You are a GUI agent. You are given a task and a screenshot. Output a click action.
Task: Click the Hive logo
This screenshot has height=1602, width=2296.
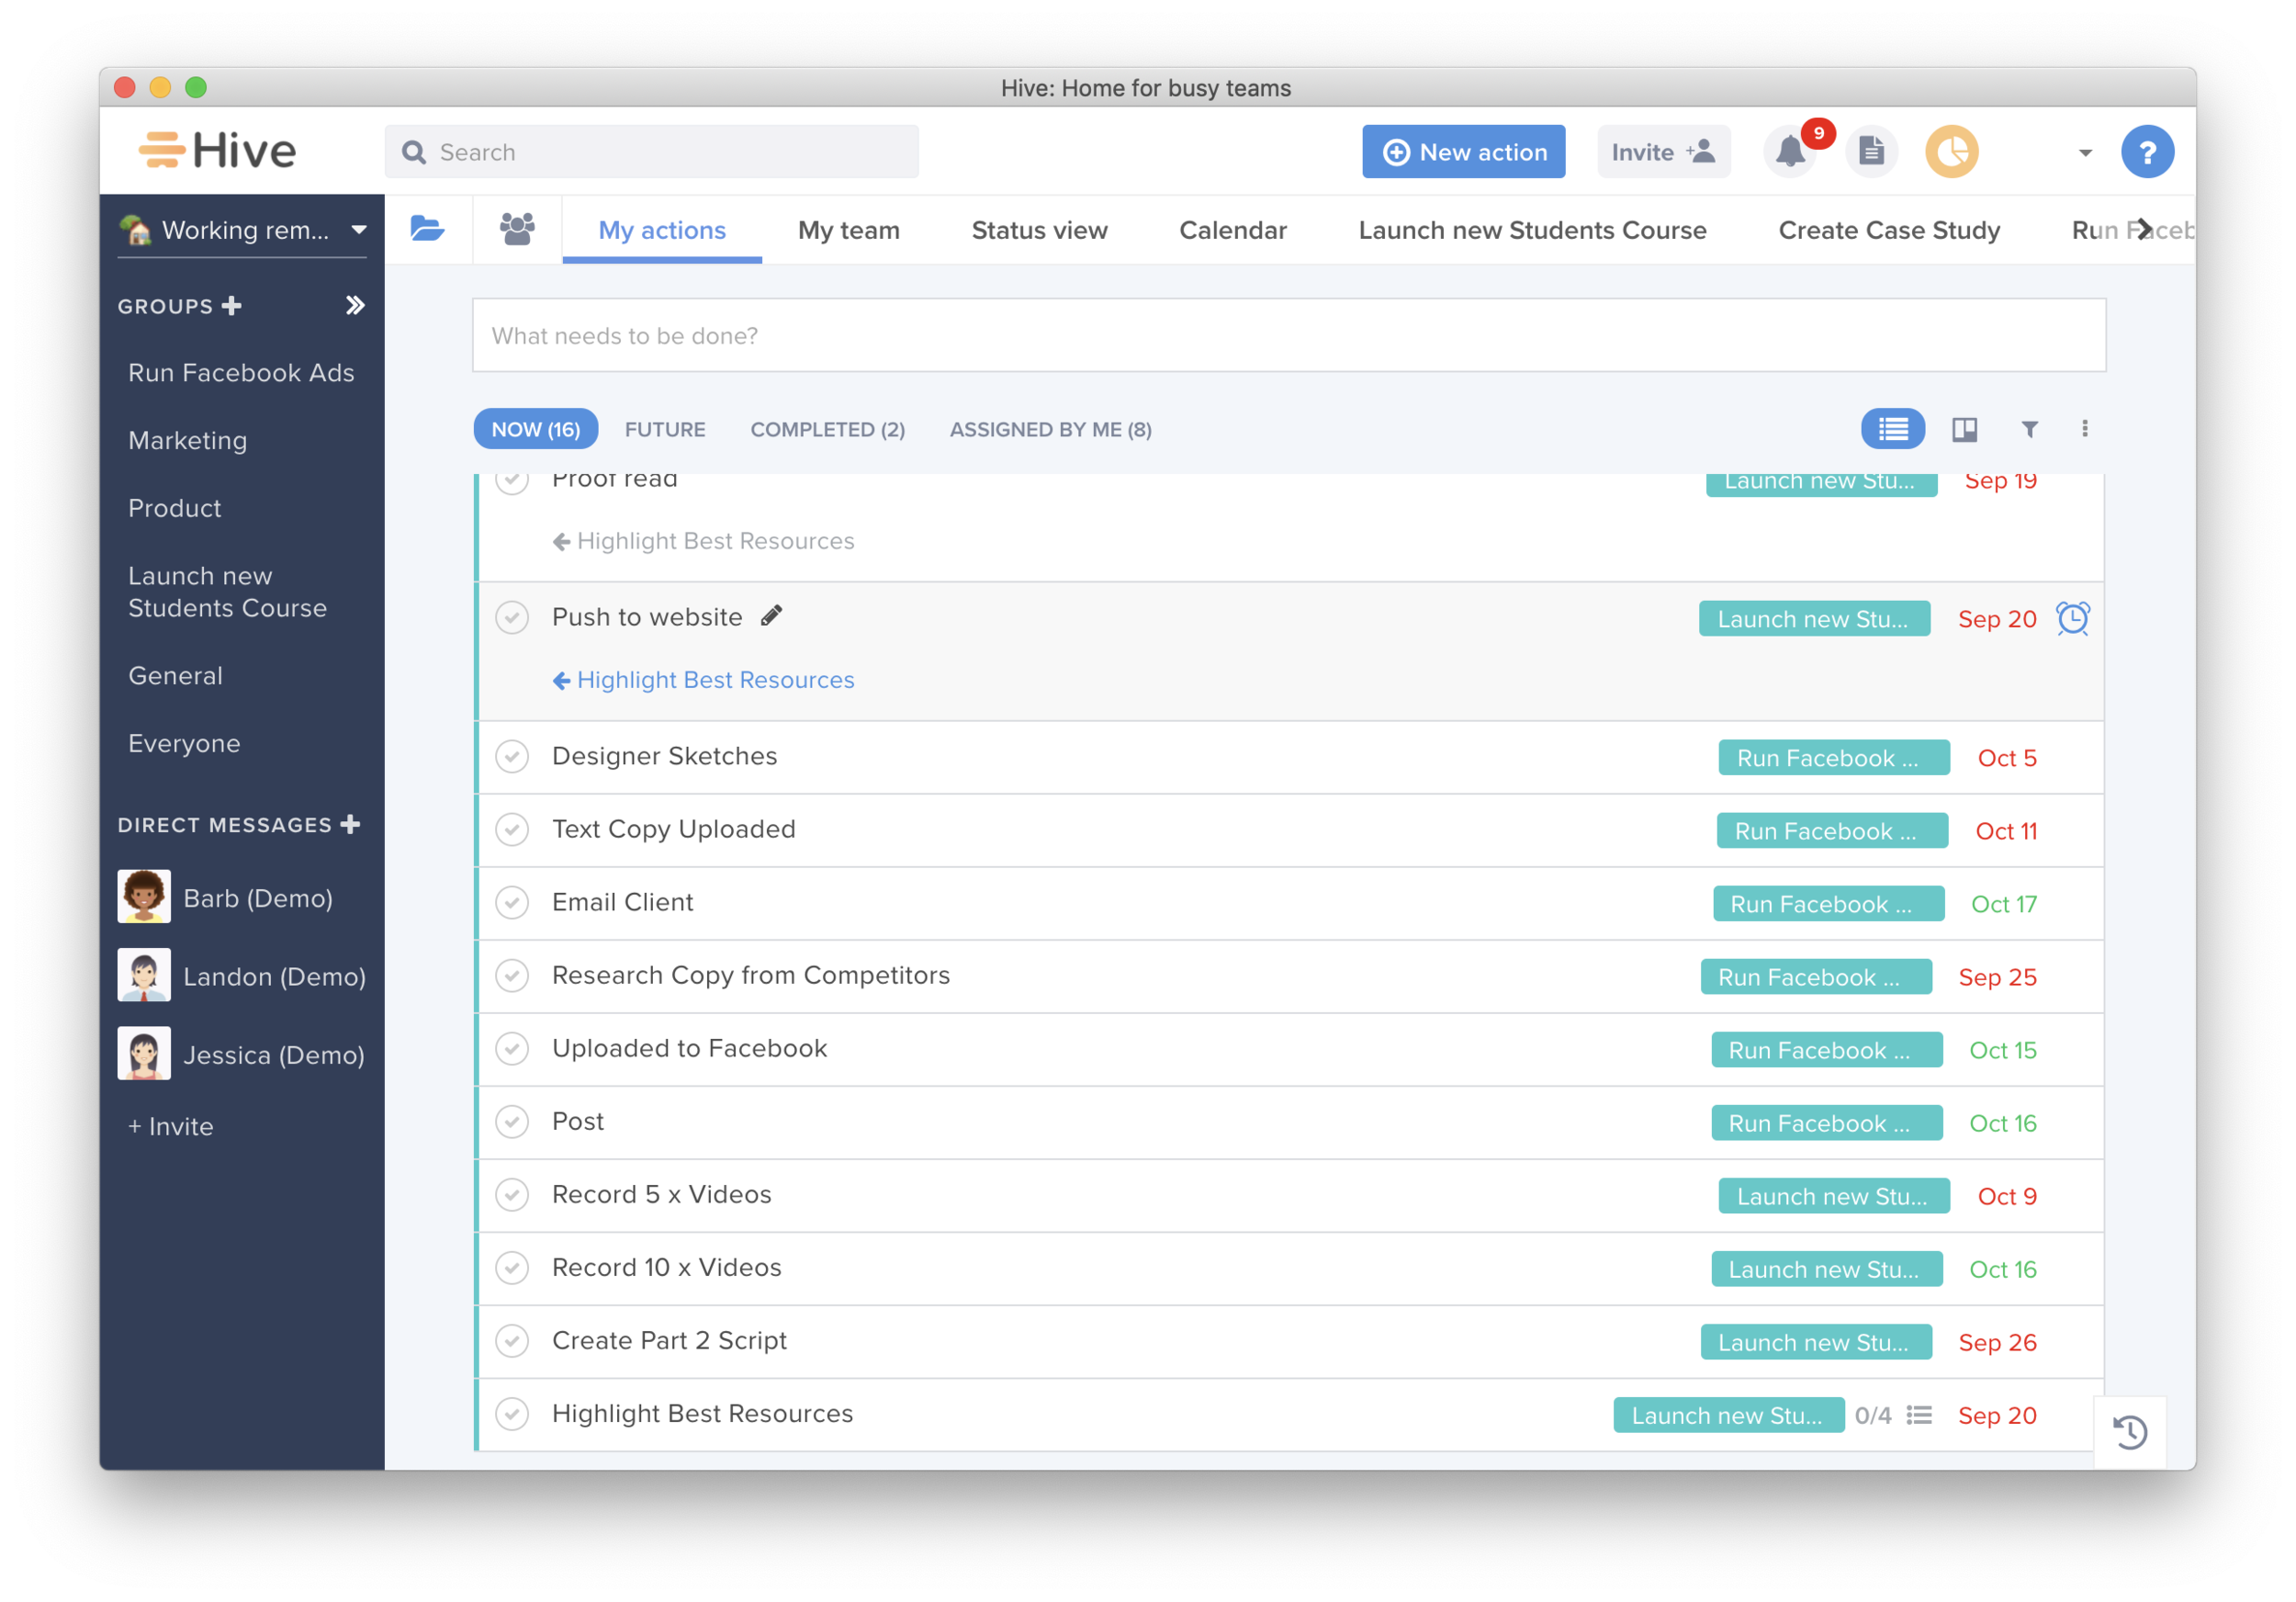pos(217,151)
